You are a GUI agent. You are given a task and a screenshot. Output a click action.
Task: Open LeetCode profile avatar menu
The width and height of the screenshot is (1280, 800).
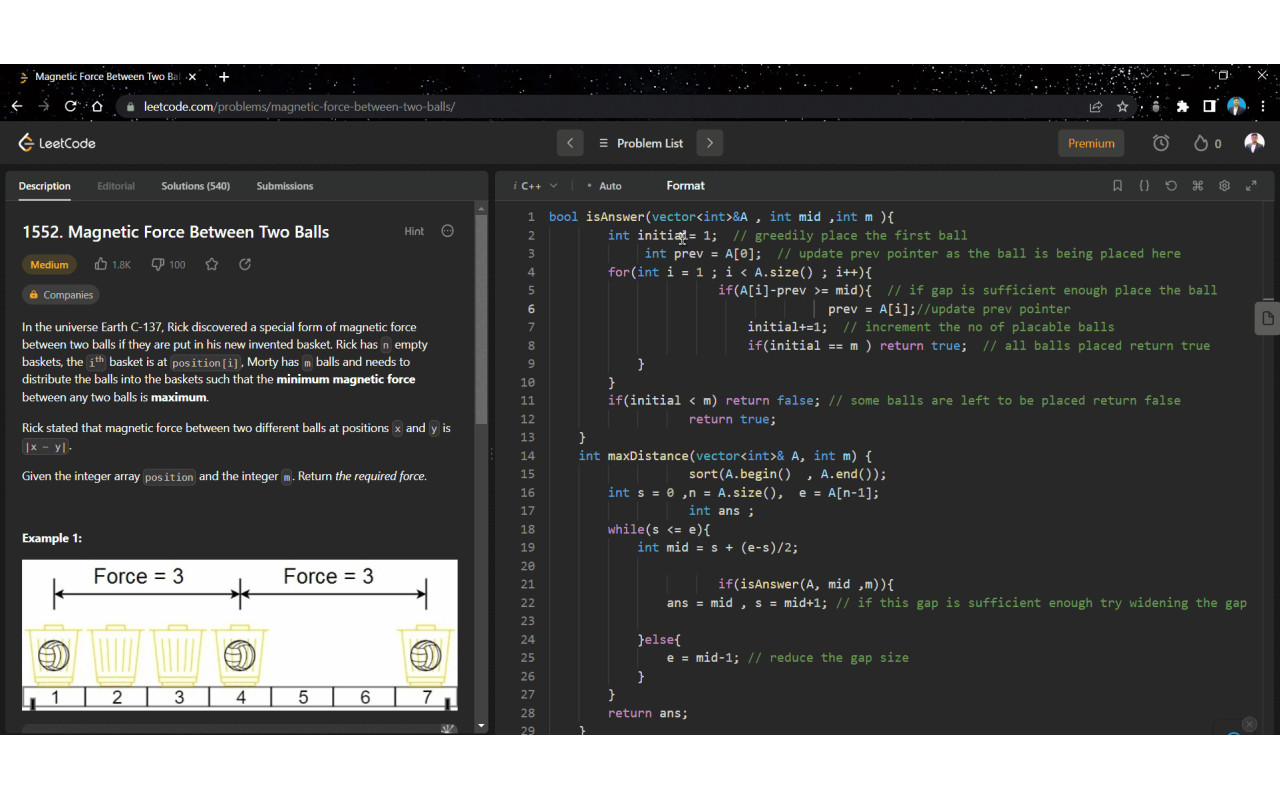[x=1254, y=143]
